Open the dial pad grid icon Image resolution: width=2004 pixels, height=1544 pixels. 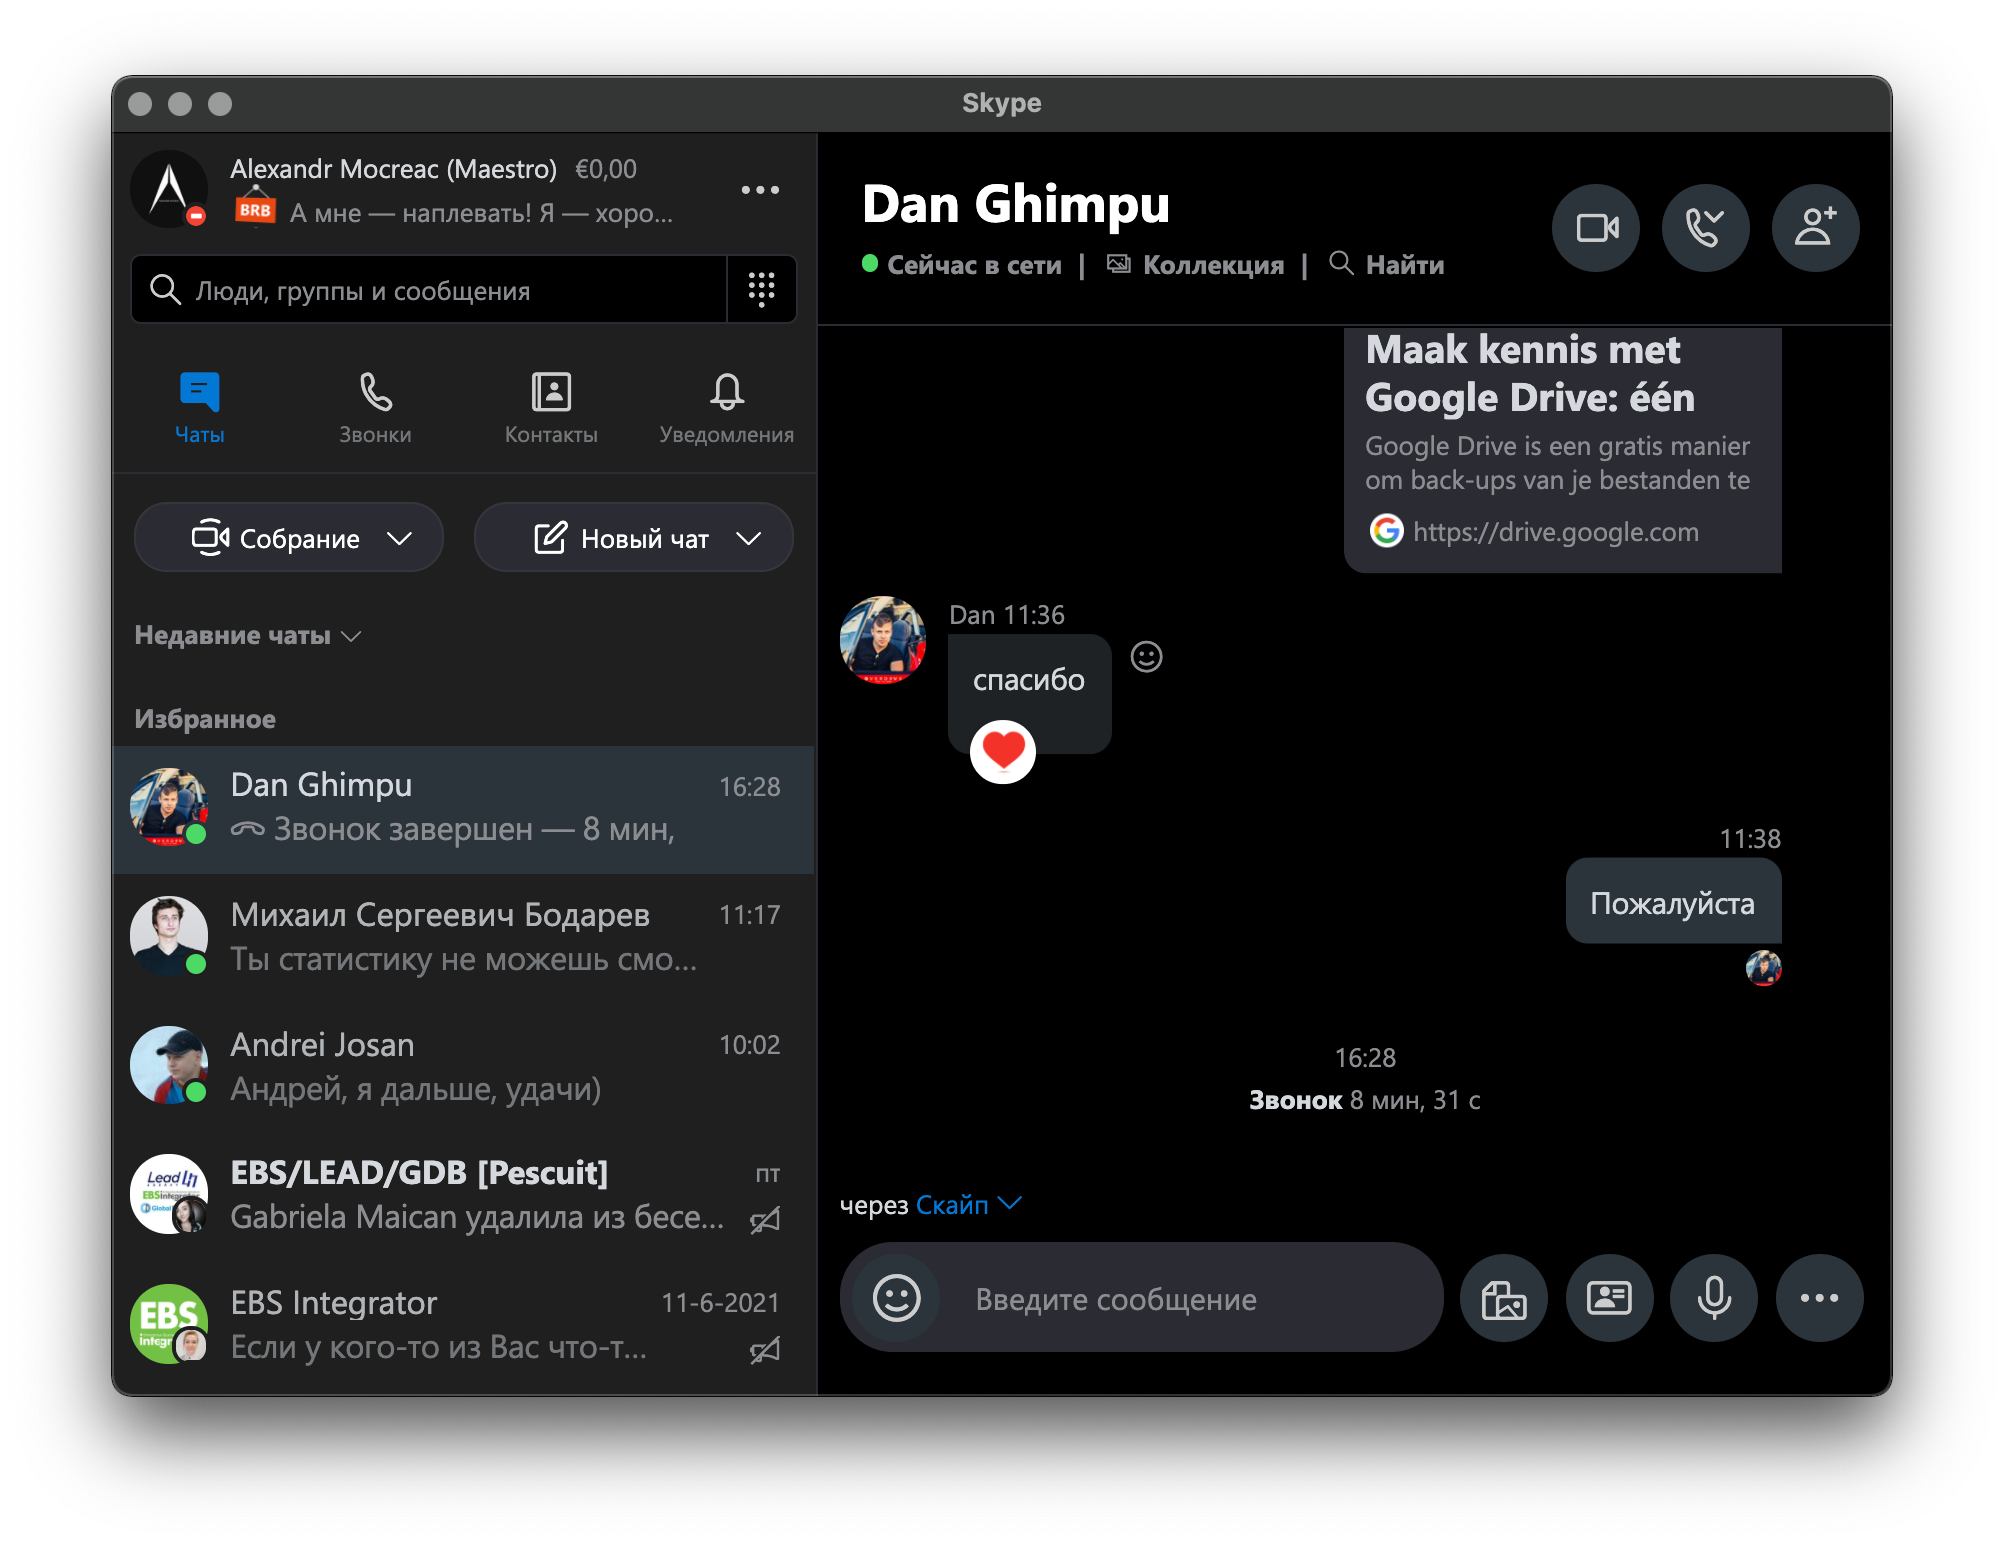[x=761, y=289]
